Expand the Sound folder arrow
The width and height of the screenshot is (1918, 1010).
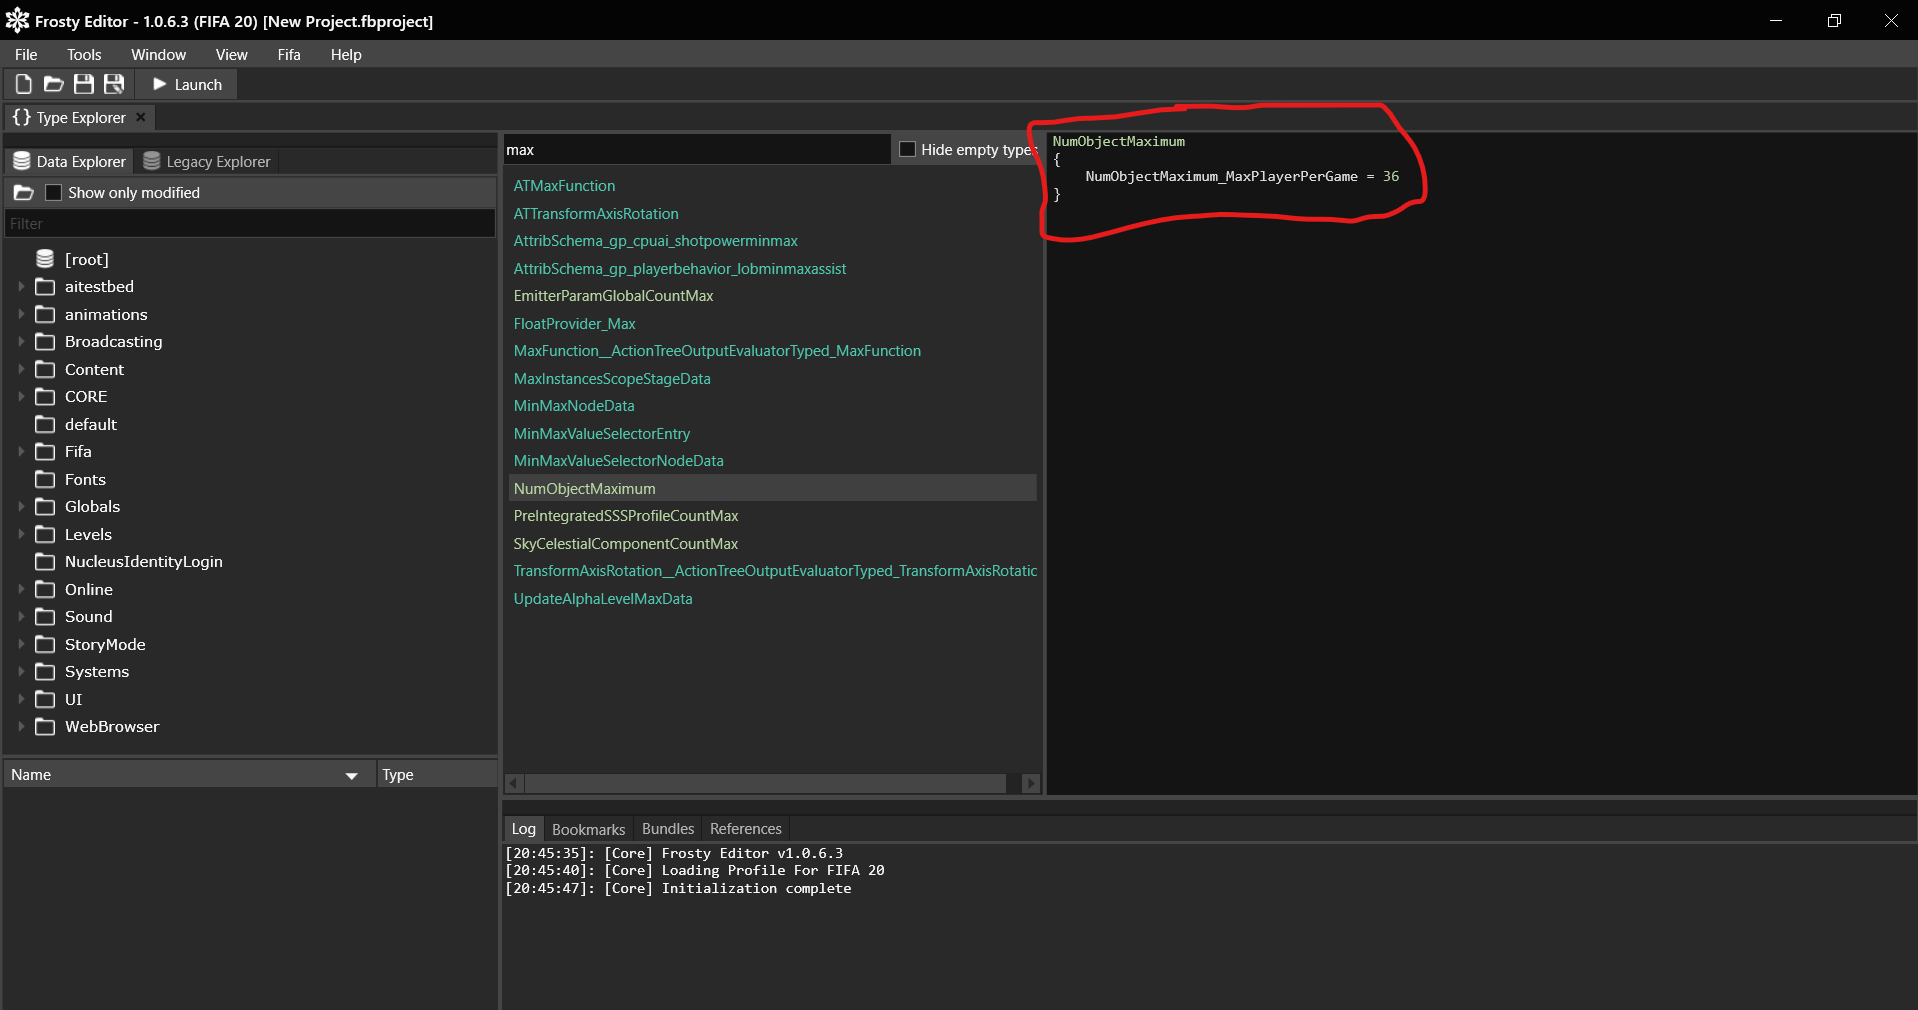tap(21, 617)
